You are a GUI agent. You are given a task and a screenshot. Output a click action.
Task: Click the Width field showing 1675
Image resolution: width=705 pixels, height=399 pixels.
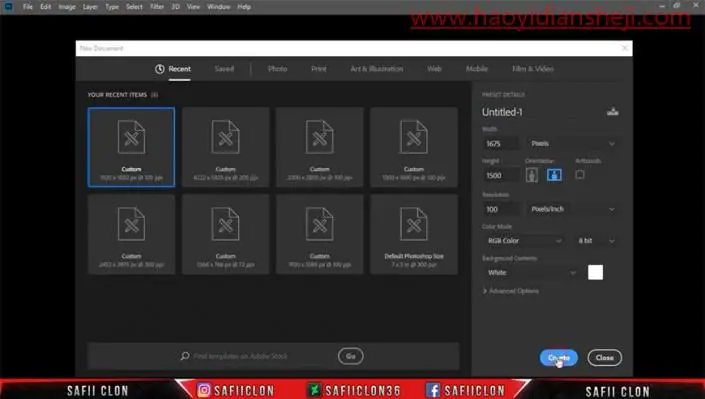pyautogui.click(x=501, y=143)
